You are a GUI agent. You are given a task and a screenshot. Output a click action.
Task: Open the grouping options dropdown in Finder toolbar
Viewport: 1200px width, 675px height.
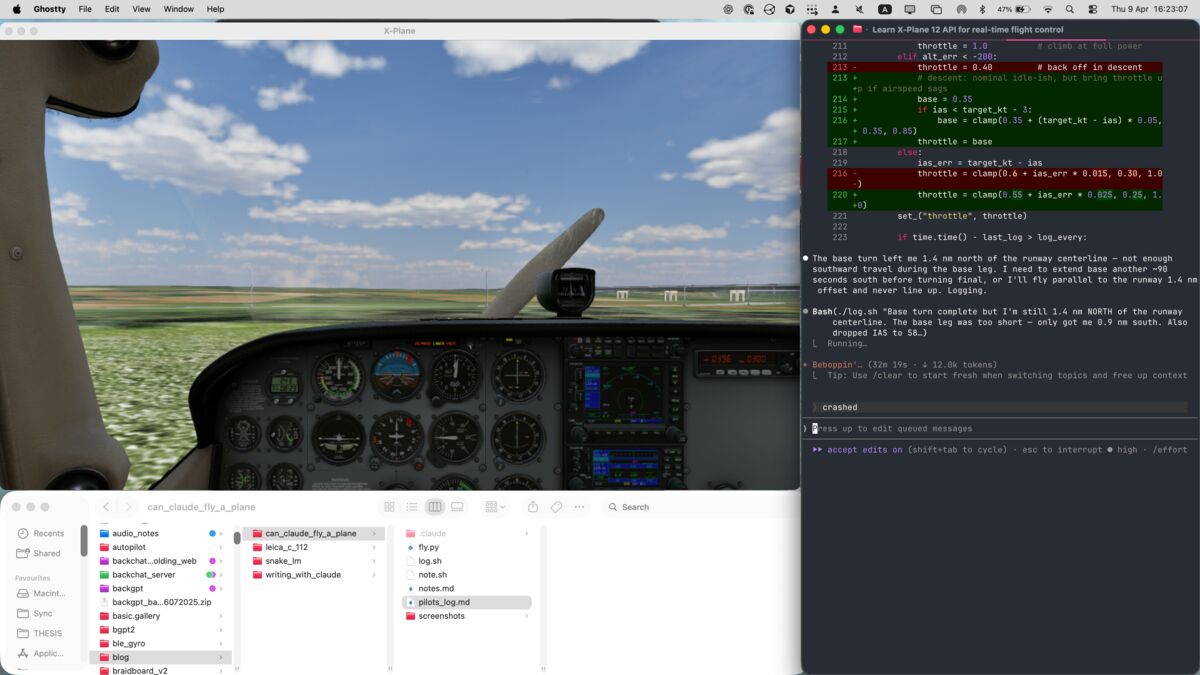(x=493, y=507)
